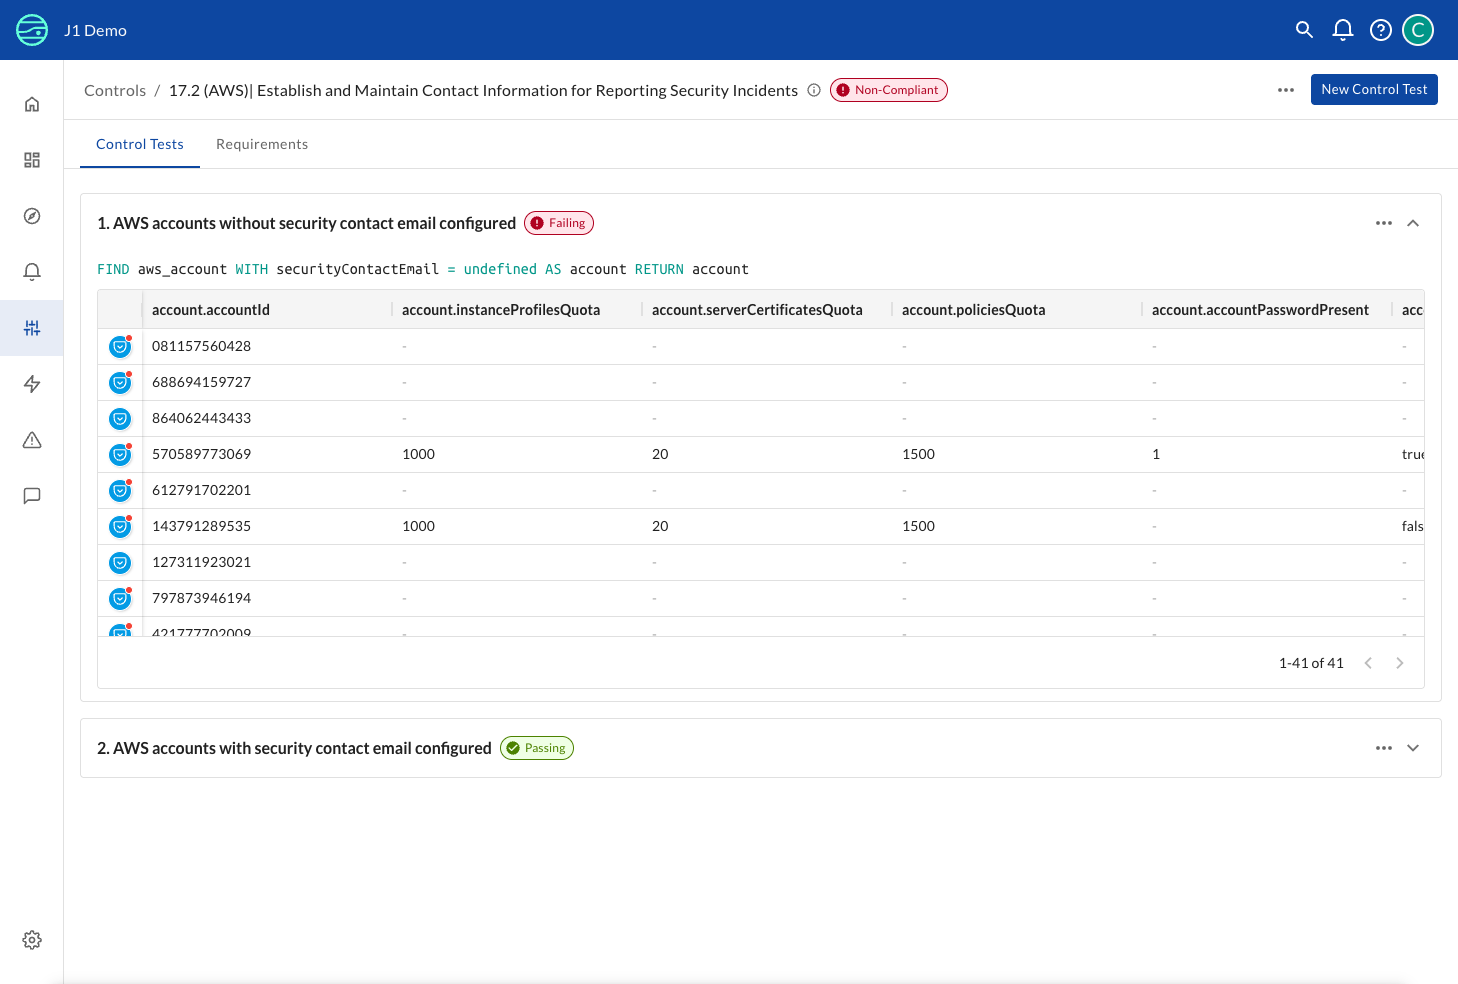
Task: Collapse the failing control test results panel
Action: [x=1413, y=223]
